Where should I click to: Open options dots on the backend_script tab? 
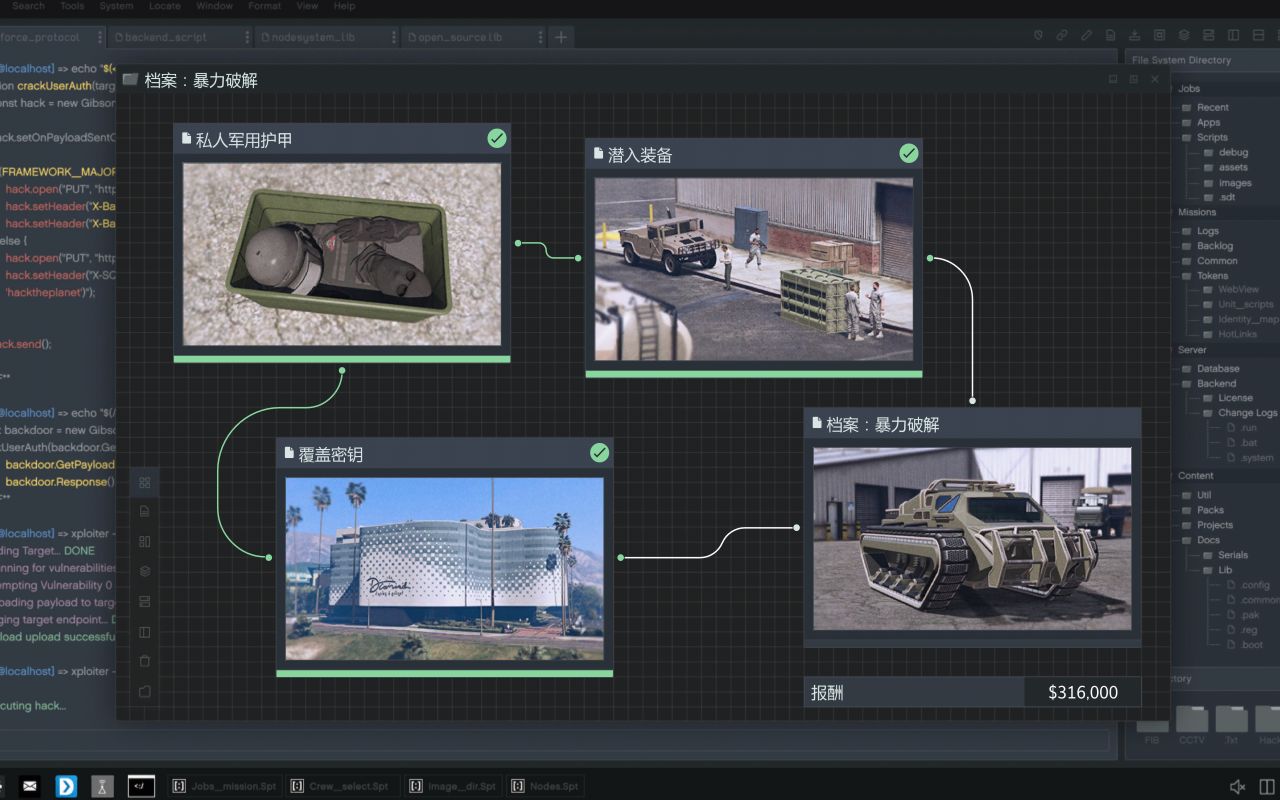pos(247,37)
